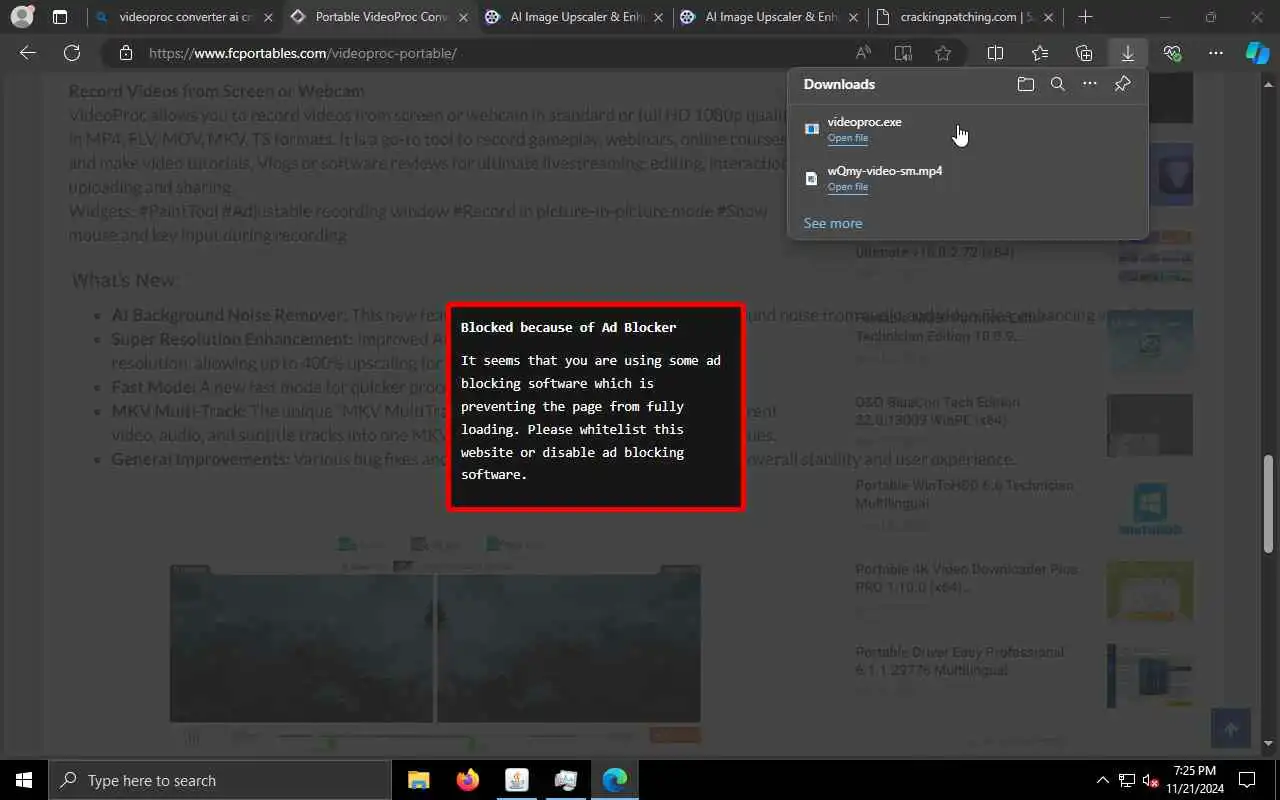The image size is (1280, 800).
Task: Open a new browser tab
Action: [1085, 17]
